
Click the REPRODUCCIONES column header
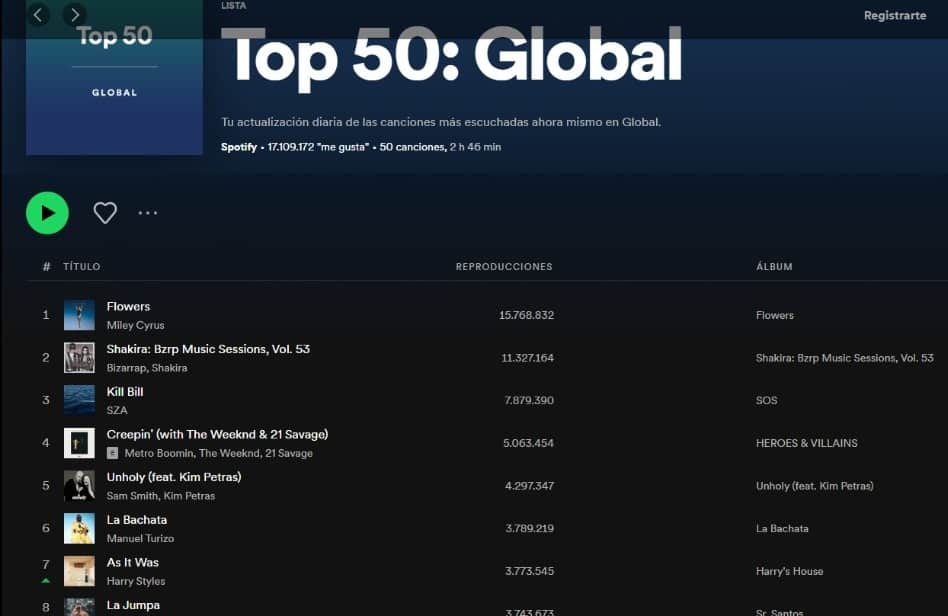504,267
